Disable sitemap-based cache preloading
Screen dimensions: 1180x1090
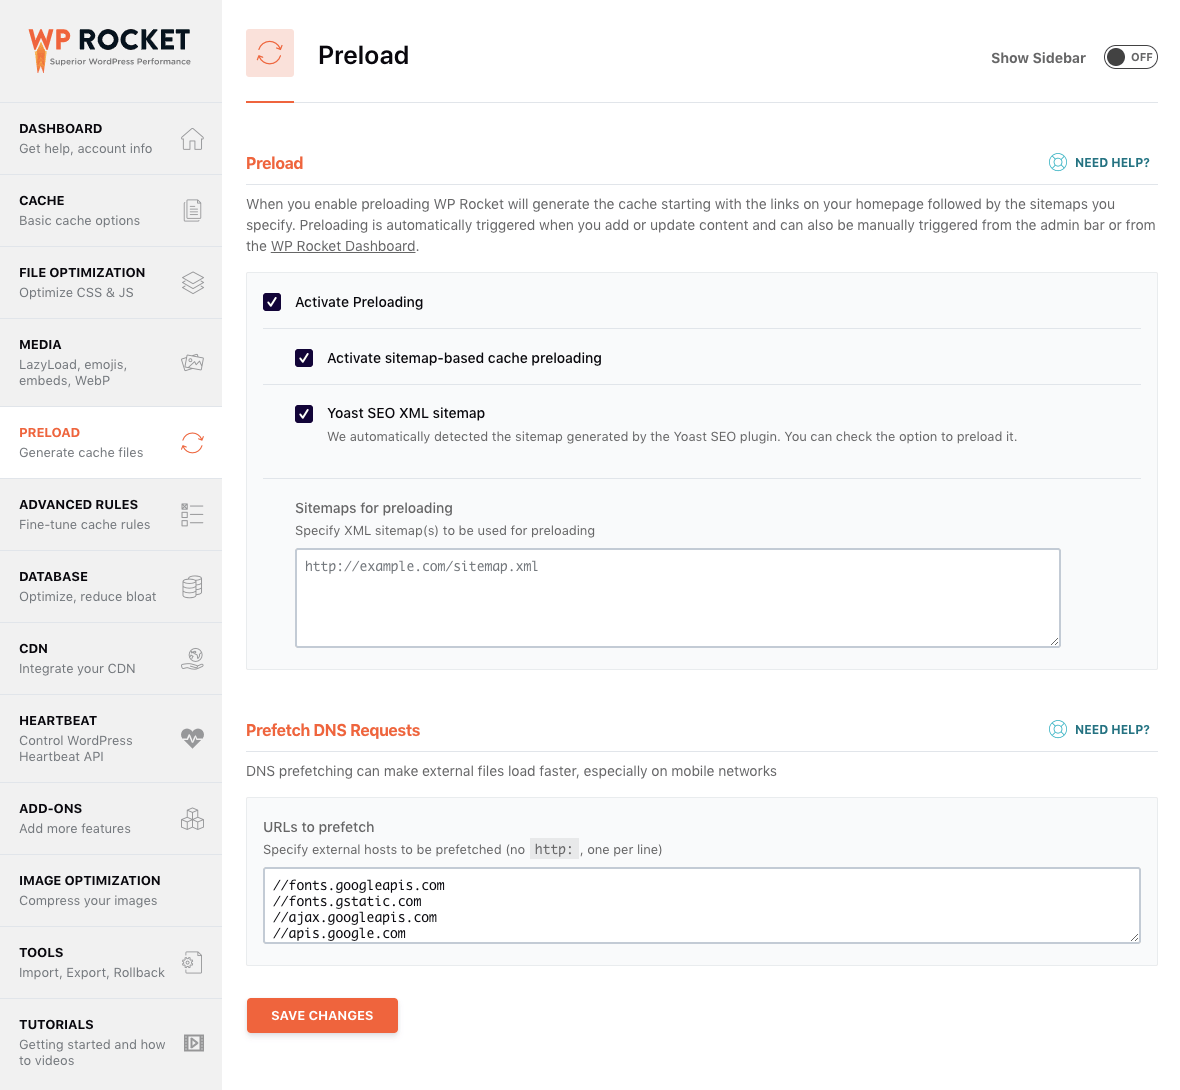303,357
